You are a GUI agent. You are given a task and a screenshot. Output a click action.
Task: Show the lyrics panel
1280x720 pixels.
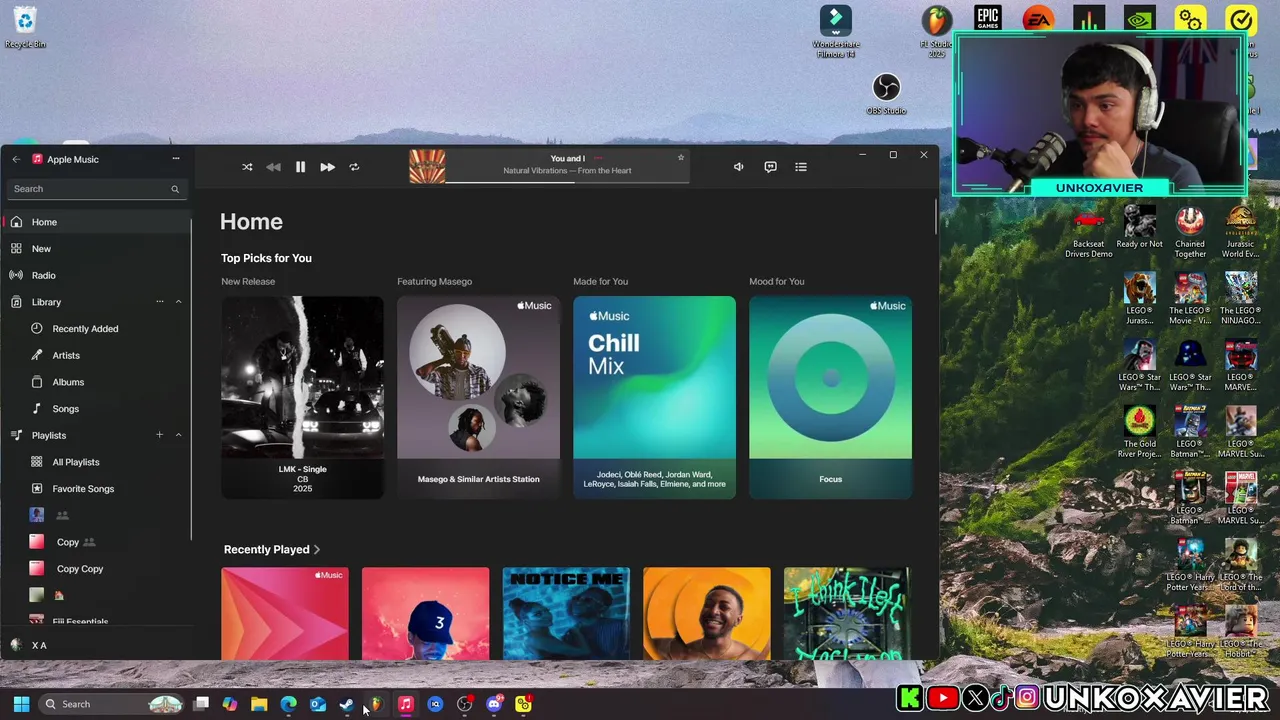[770, 167]
